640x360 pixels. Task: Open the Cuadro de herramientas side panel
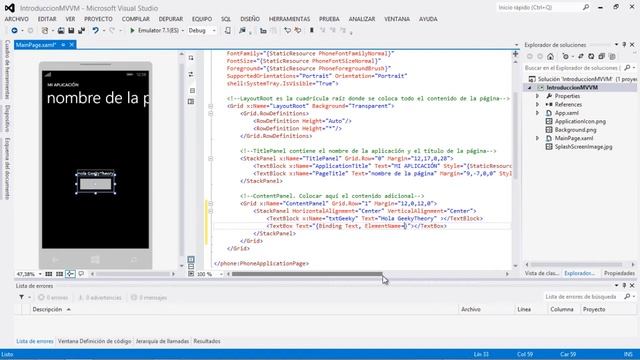(x=7, y=70)
